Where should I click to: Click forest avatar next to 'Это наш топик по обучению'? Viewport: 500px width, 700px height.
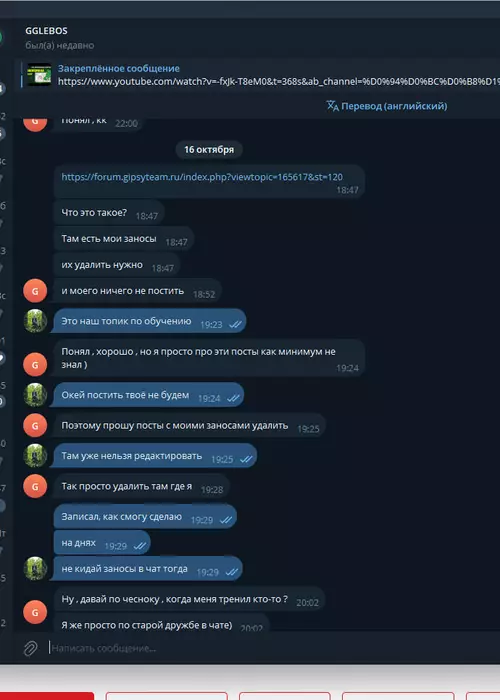click(35, 321)
